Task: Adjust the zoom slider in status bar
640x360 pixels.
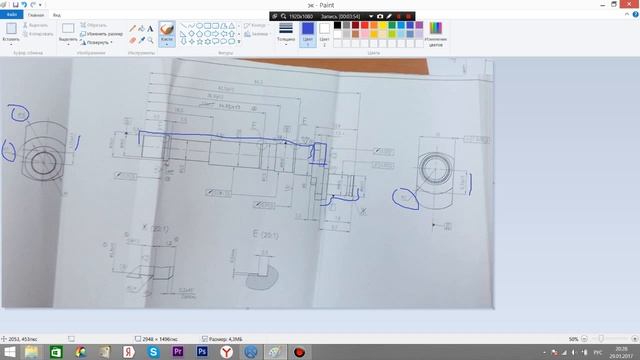Action: click(601, 339)
